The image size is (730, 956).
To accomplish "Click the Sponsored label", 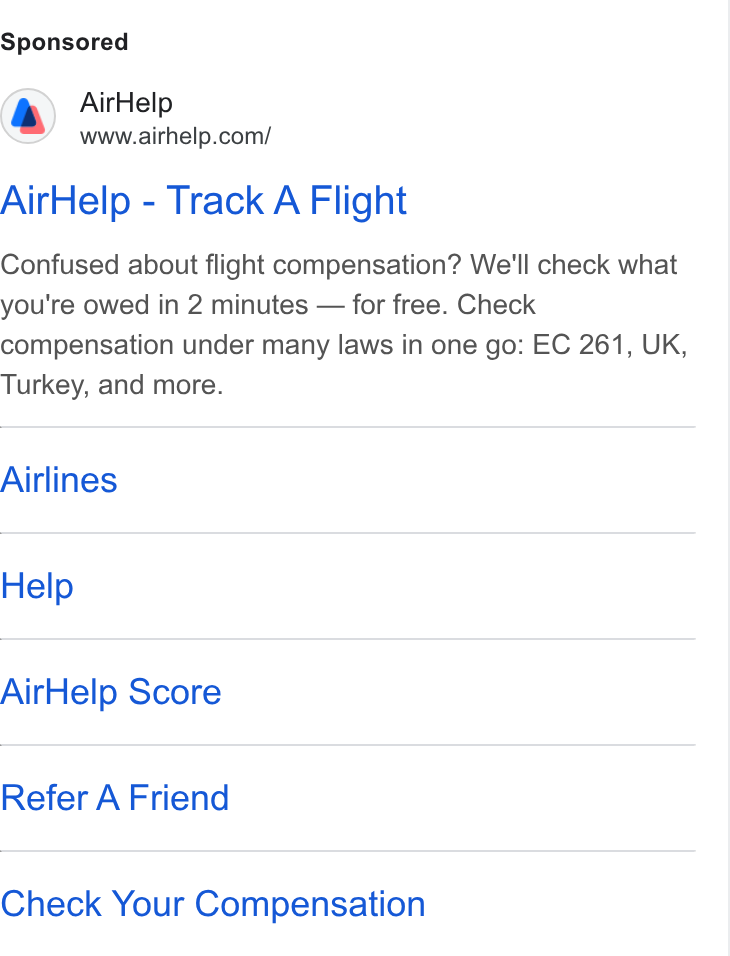I will coord(64,42).
